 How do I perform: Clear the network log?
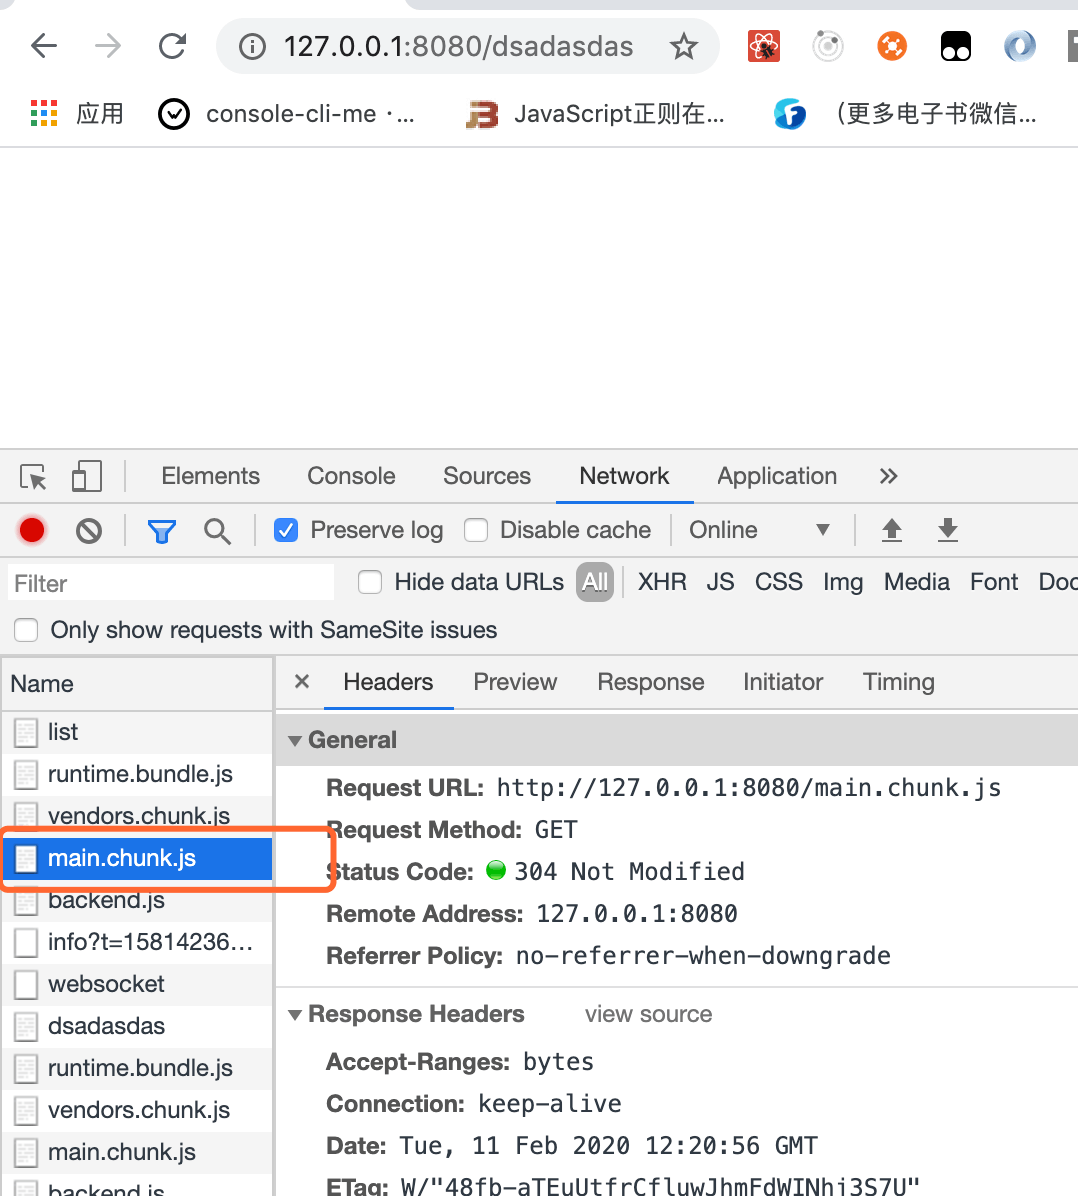coord(89,531)
